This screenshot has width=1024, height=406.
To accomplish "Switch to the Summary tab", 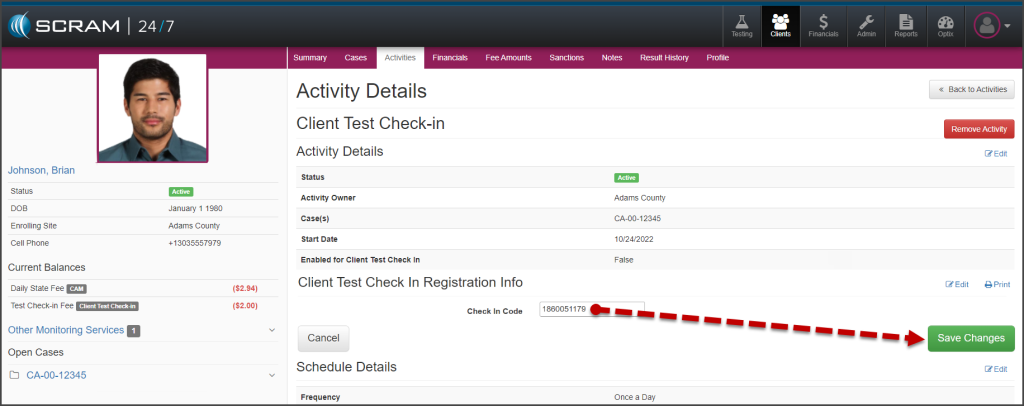I will click(x=310, y=58).
